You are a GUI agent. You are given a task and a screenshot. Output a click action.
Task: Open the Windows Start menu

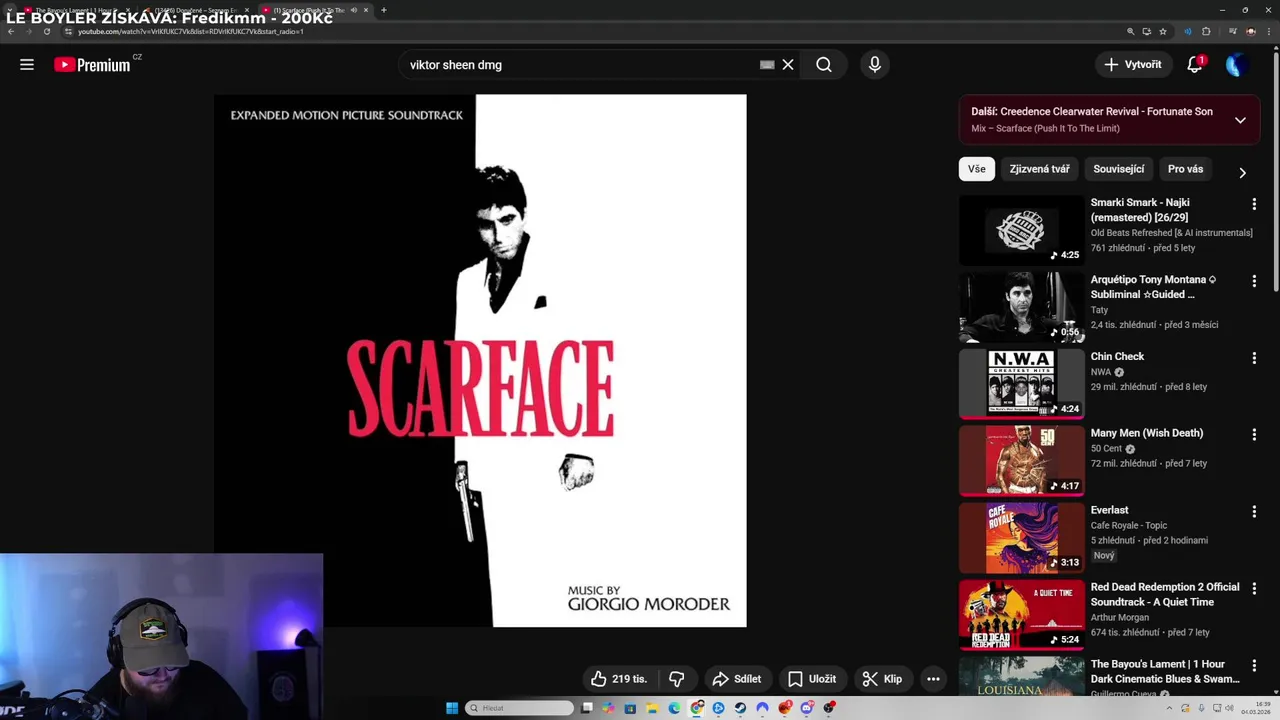452,708
